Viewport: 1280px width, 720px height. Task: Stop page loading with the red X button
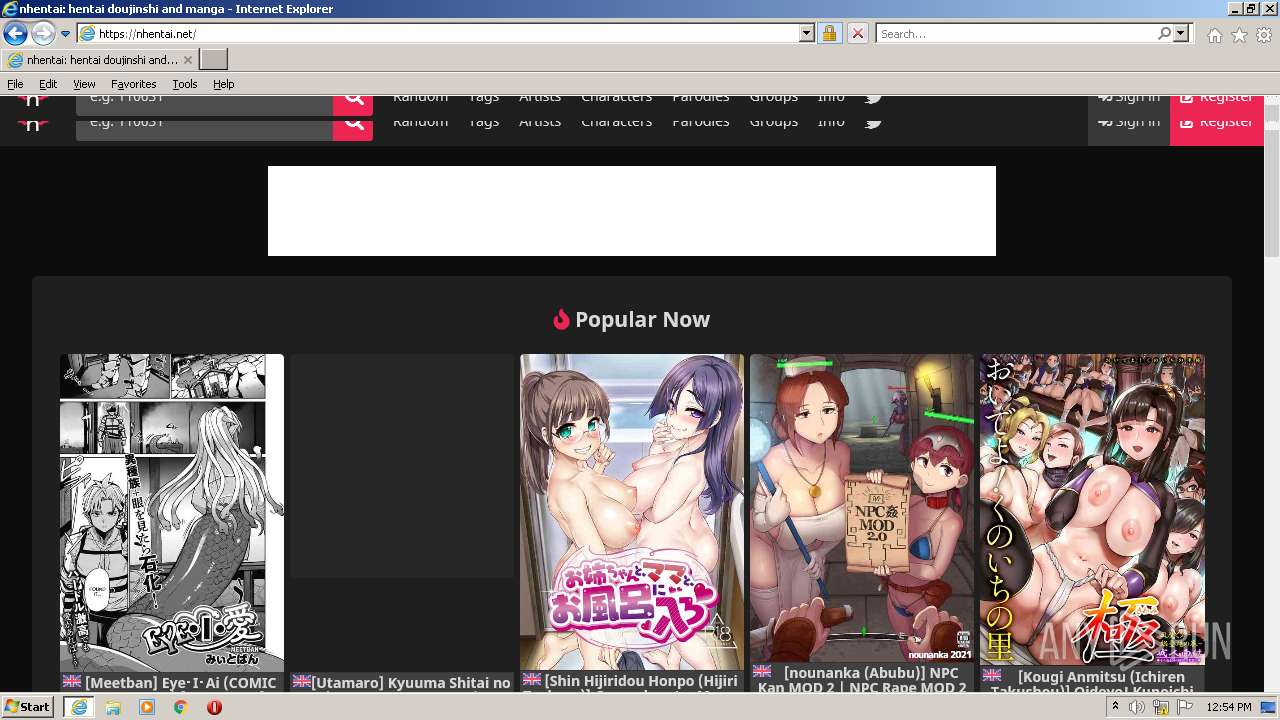point(857,34)
